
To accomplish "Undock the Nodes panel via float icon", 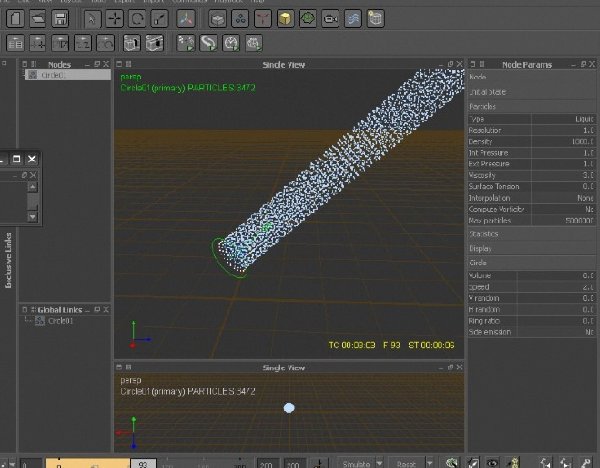I will (x=97, y=64).
